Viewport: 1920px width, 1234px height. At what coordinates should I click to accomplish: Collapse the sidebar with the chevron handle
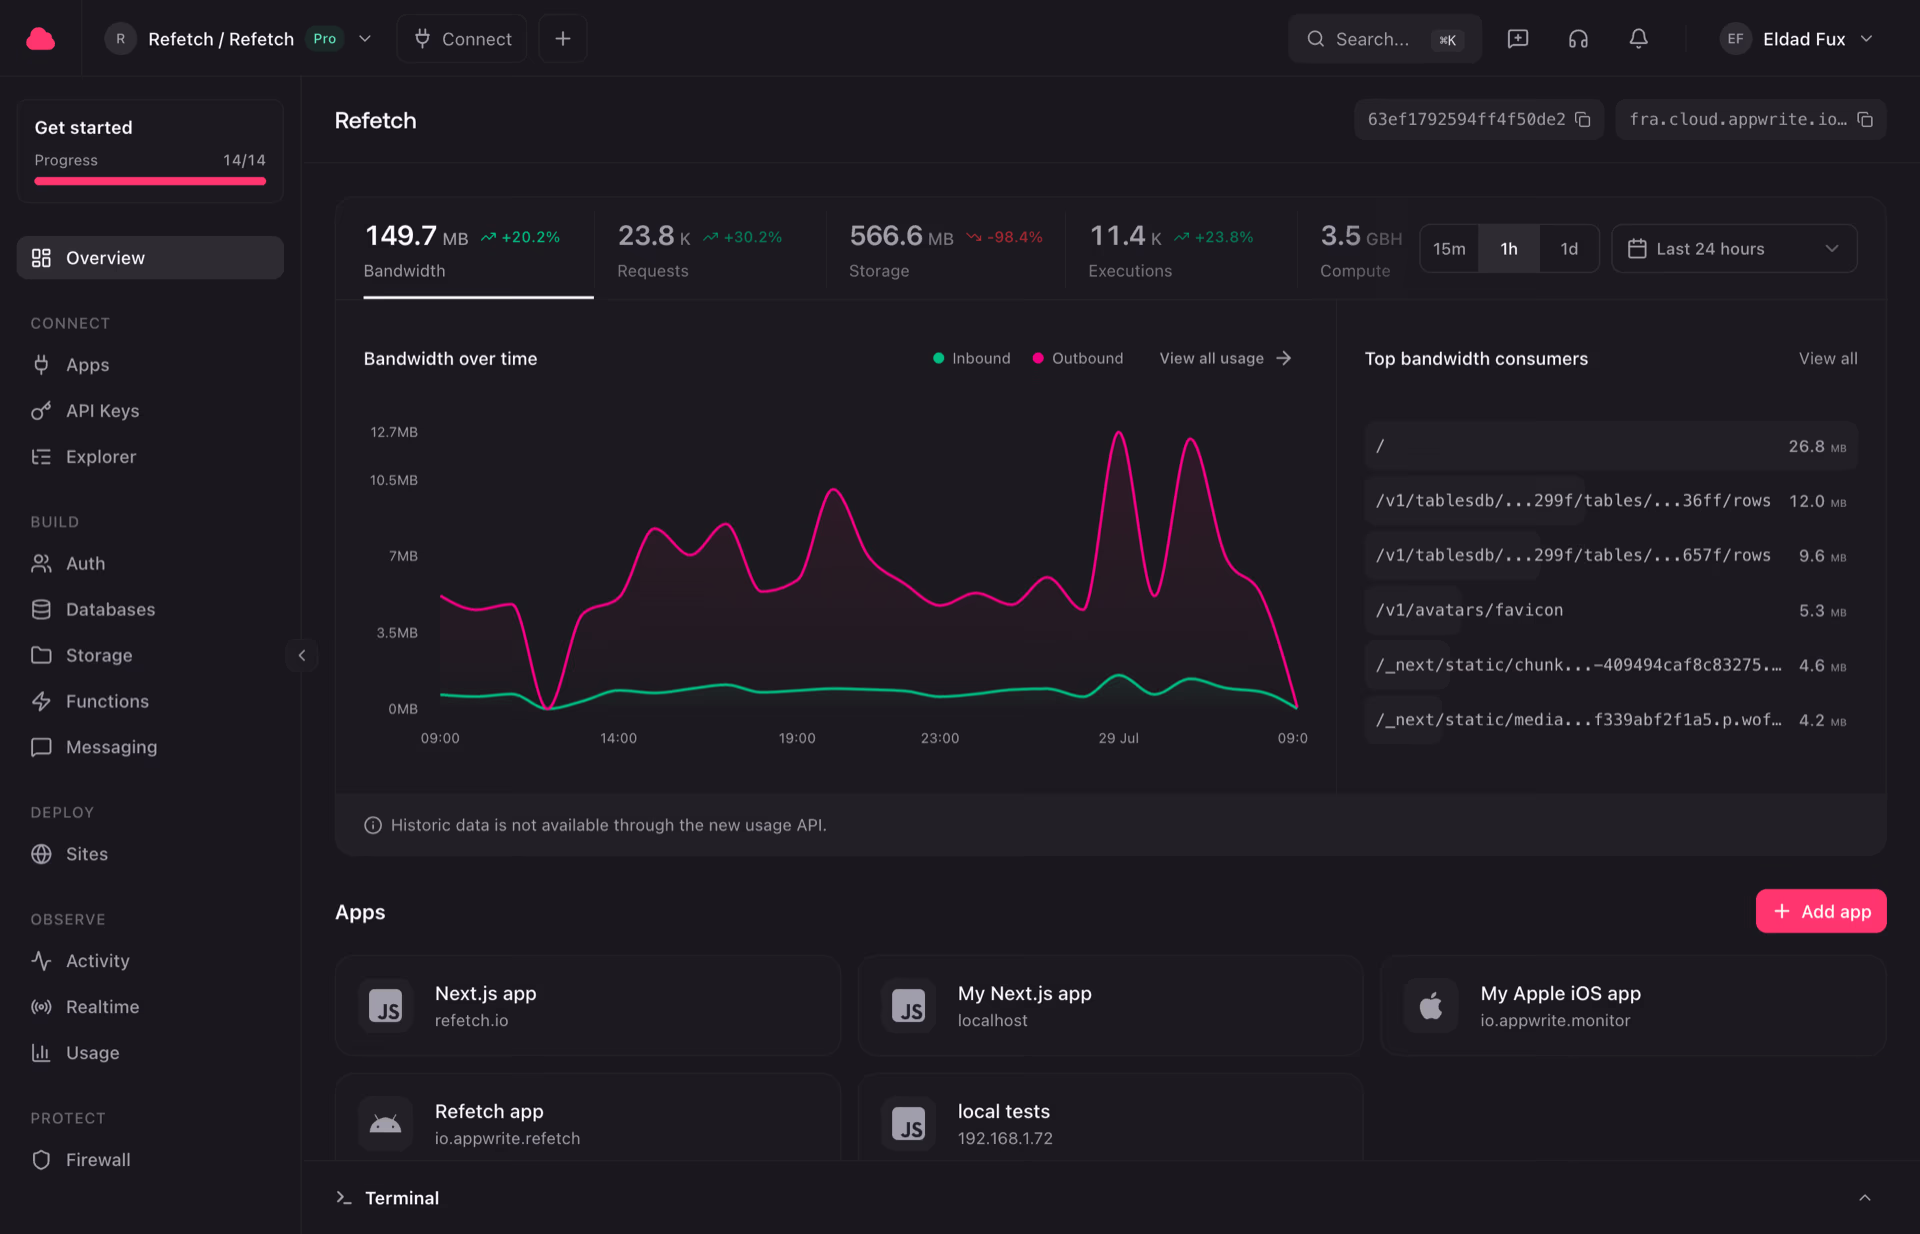click(x=302, y=655)
